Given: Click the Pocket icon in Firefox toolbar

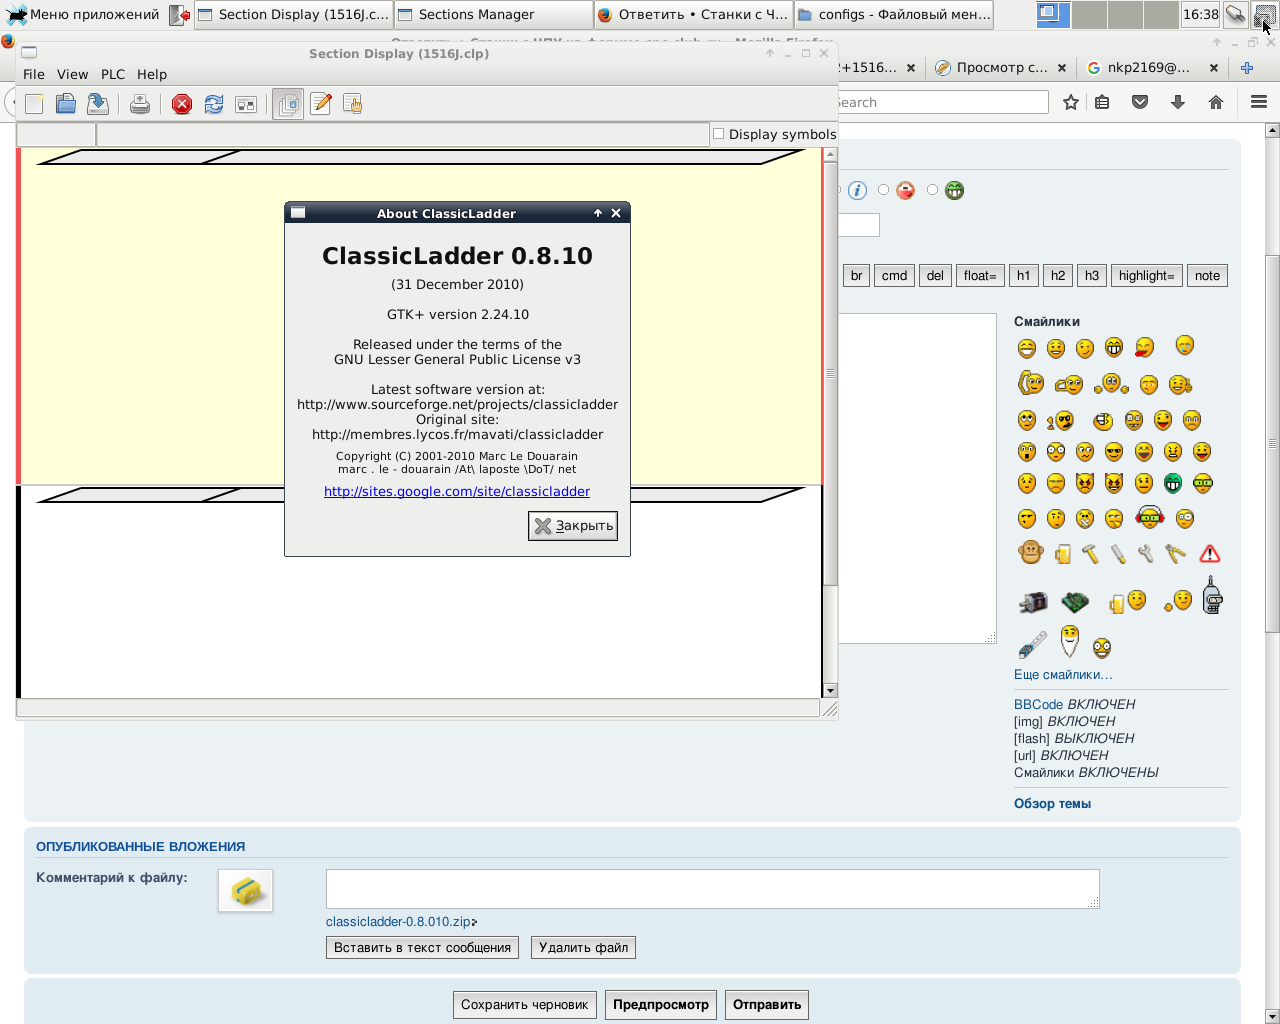Looking at the screenshot, I should (x=1140, y=102).
